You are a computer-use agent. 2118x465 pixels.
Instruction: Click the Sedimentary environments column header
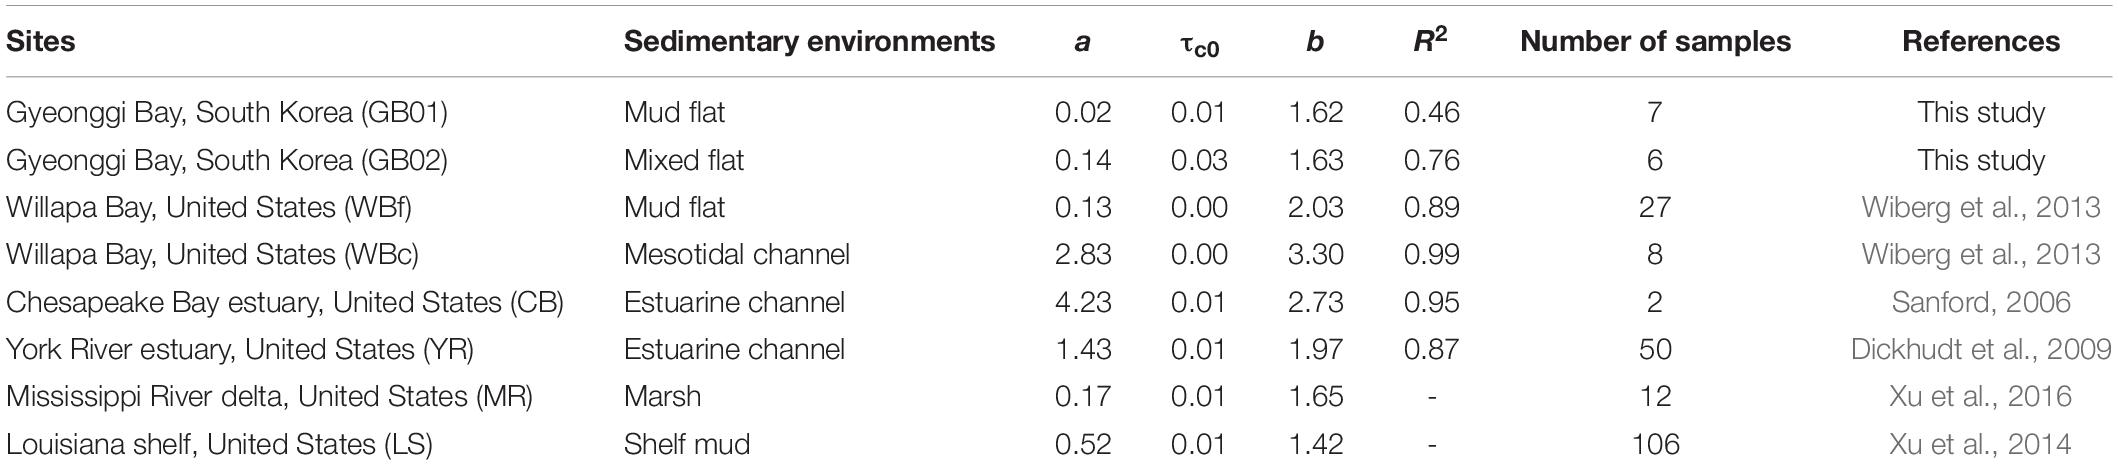809,41
